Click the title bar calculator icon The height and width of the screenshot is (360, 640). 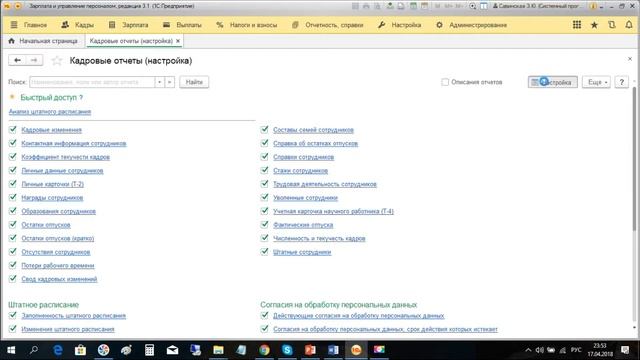coord(413,6)
